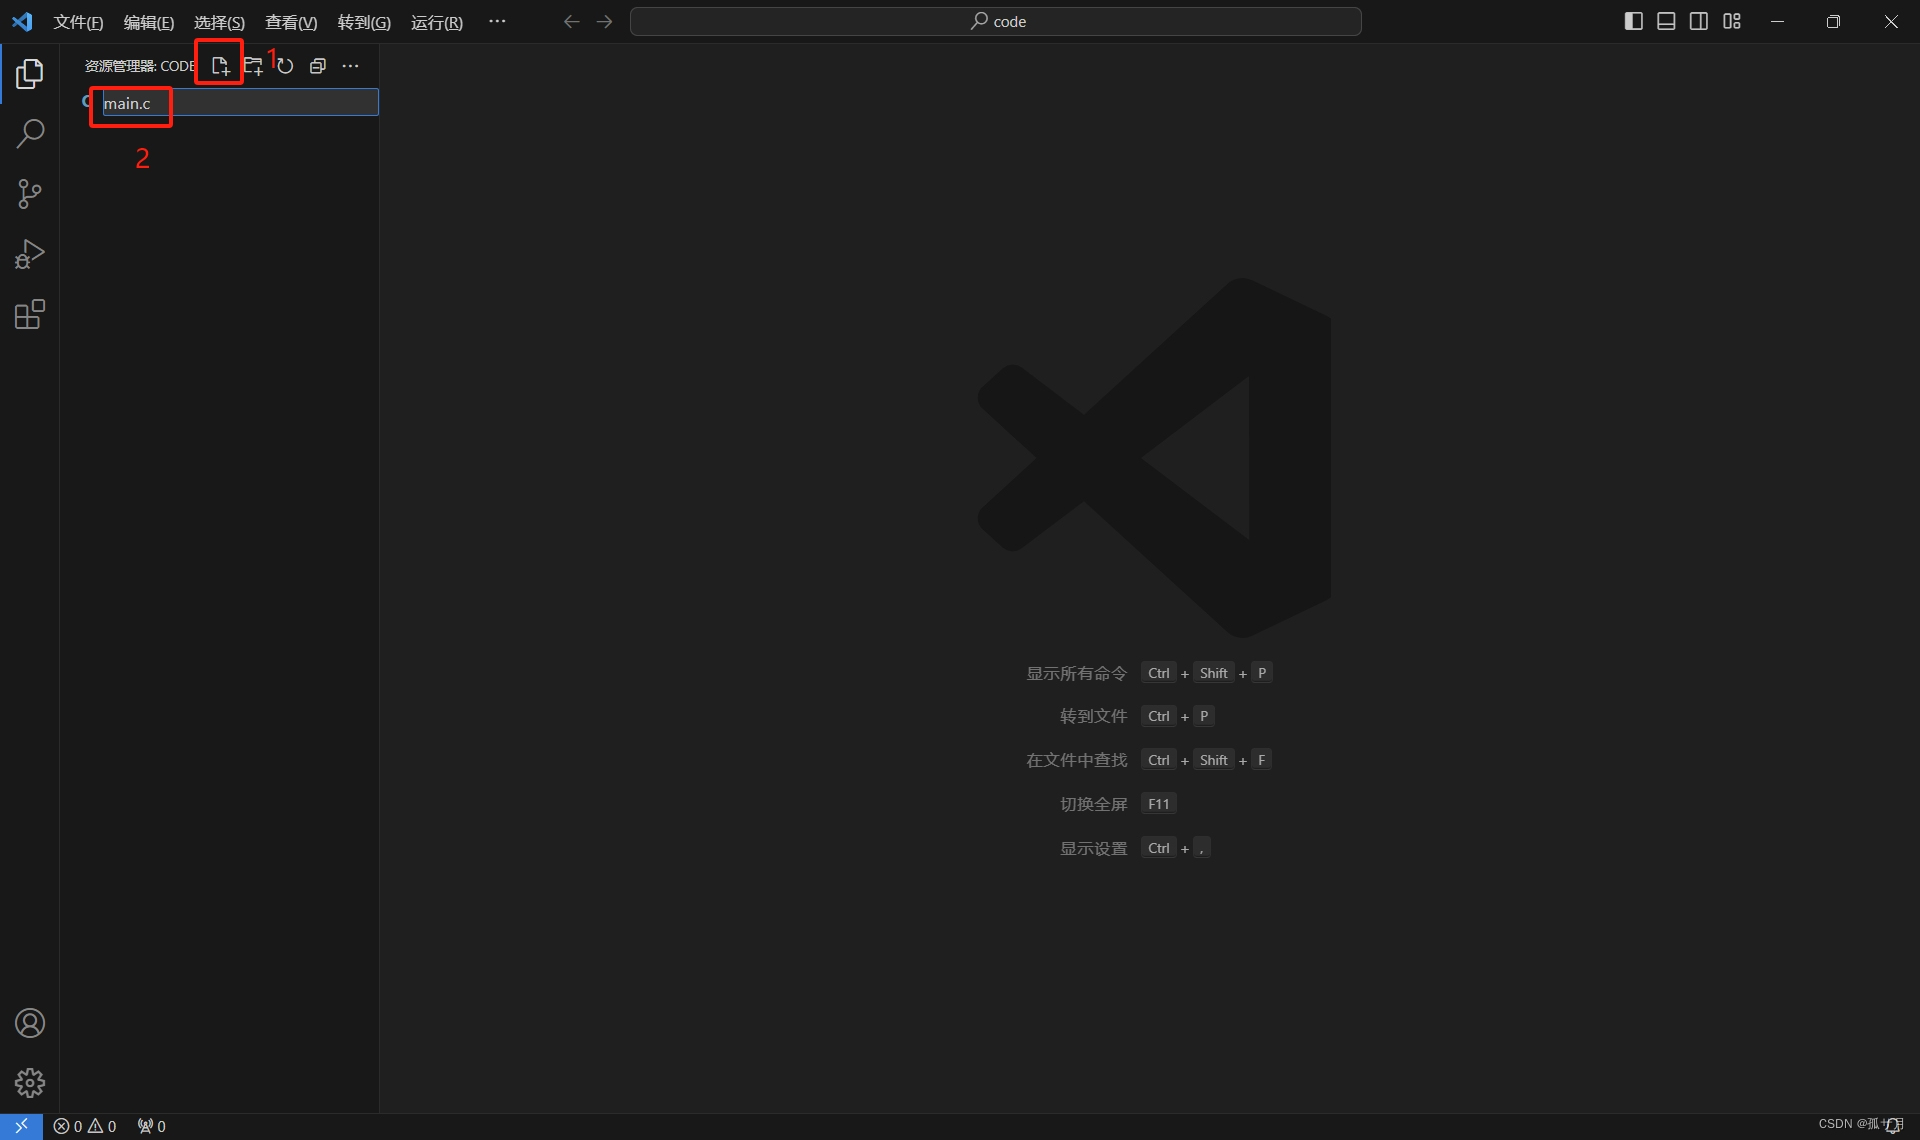Toggle the secondary side bar layout icon
Image resolution: width=1920 pixels, height=1140 pixels.
click(1699, 21)
